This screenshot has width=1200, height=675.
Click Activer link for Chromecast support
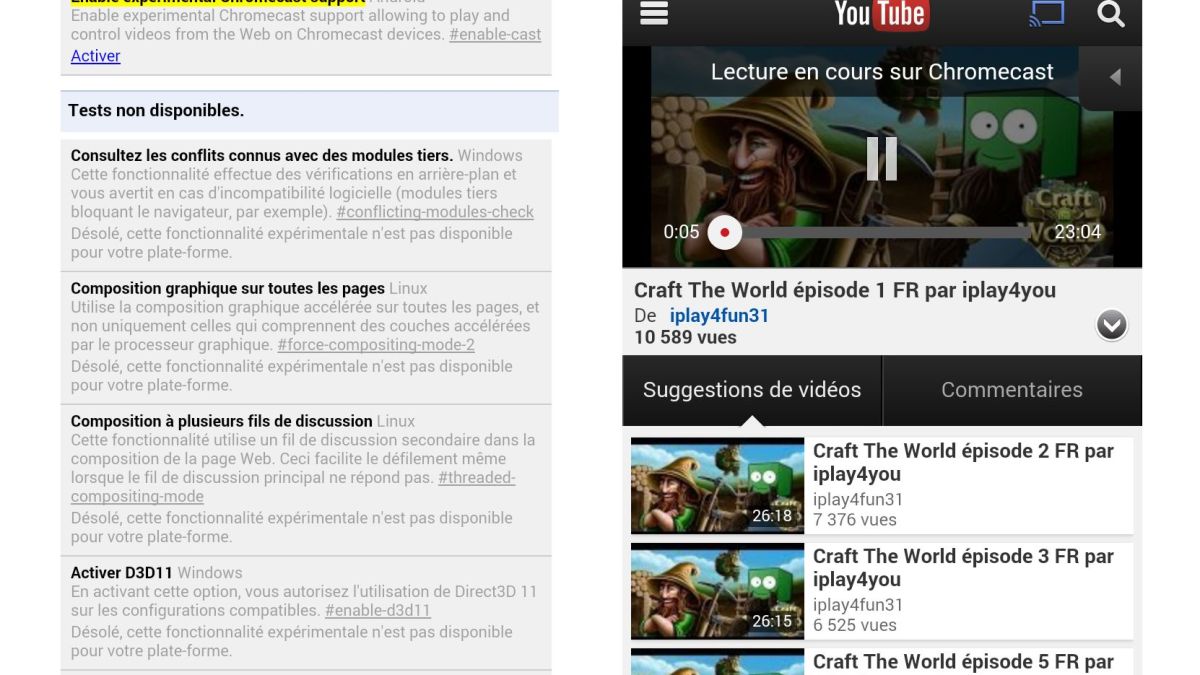click(95, 56)
